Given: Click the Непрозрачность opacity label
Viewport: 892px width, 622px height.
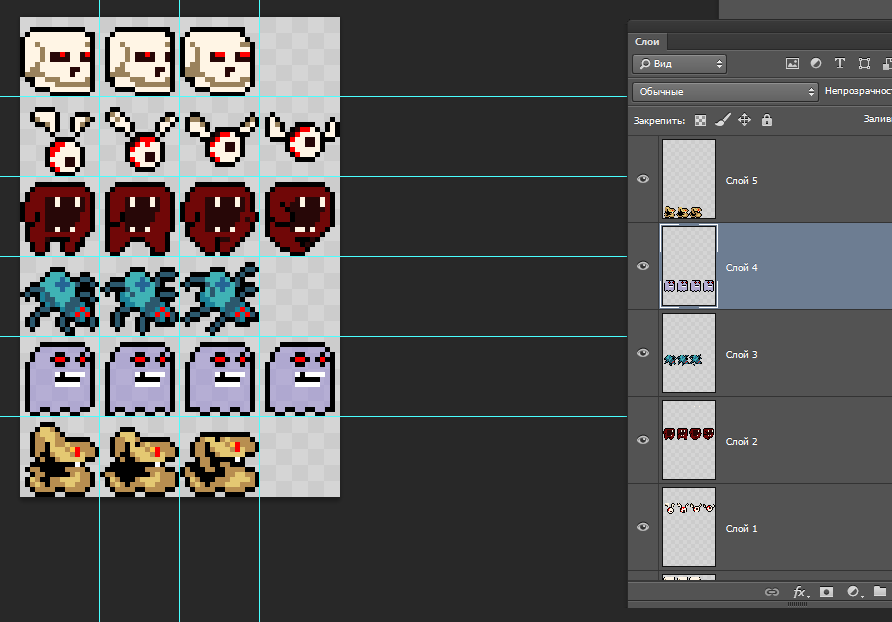Looking at the screenshot, I should 858,91.
